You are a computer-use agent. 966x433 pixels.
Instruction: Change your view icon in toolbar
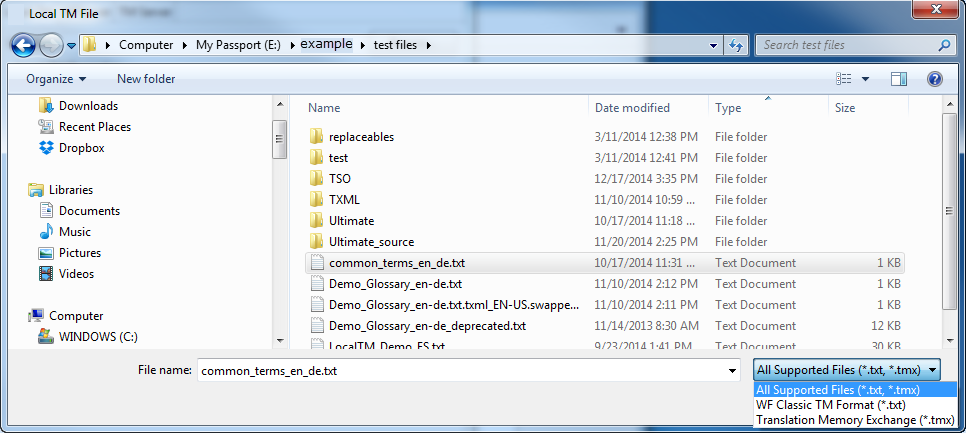843,79
